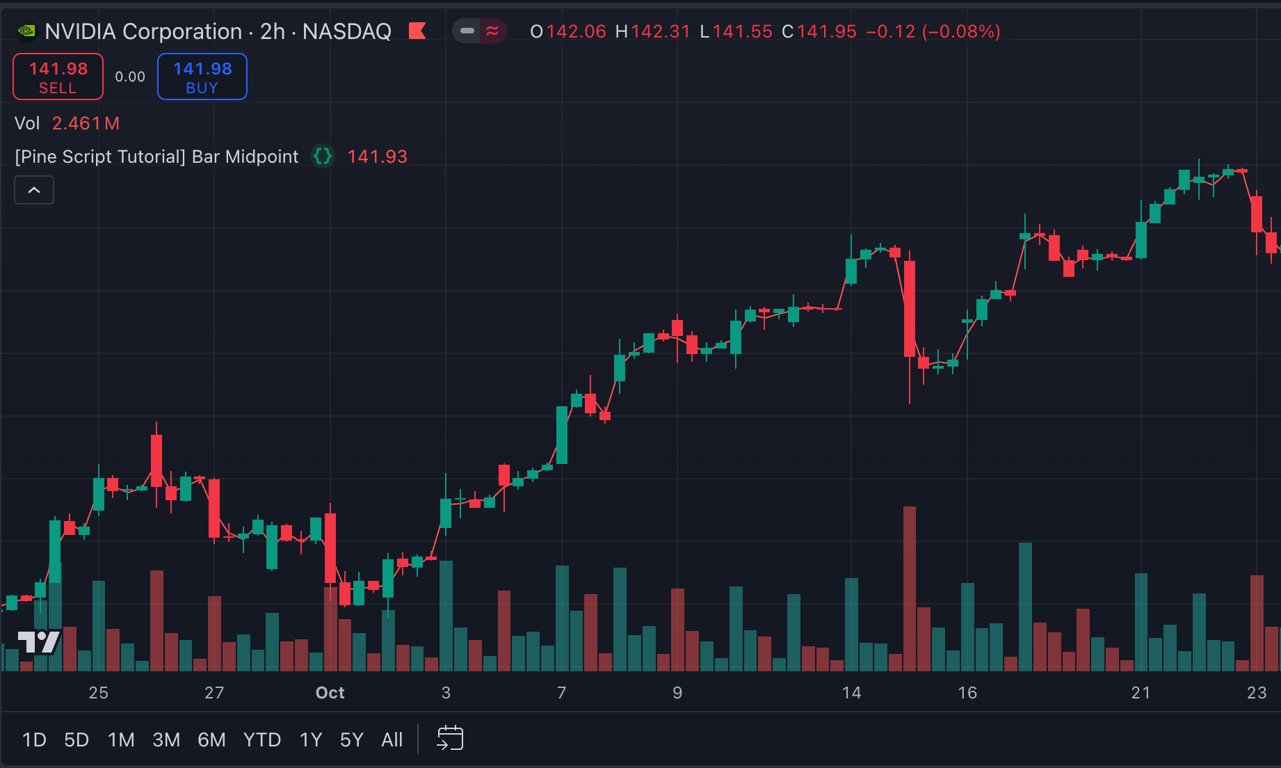This screenshot has height=768, width=1281.
Task: Click the low price L141.55
Action: click(736, 32)
